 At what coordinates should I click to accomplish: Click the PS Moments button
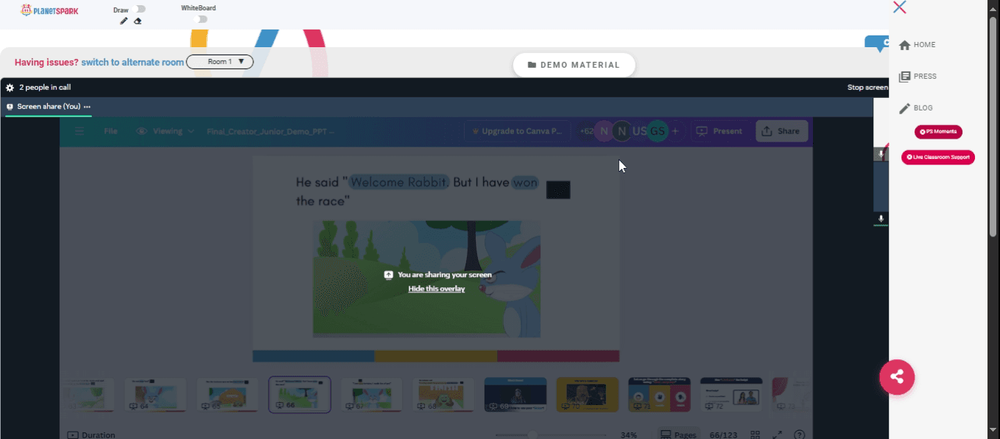[938, 131]
